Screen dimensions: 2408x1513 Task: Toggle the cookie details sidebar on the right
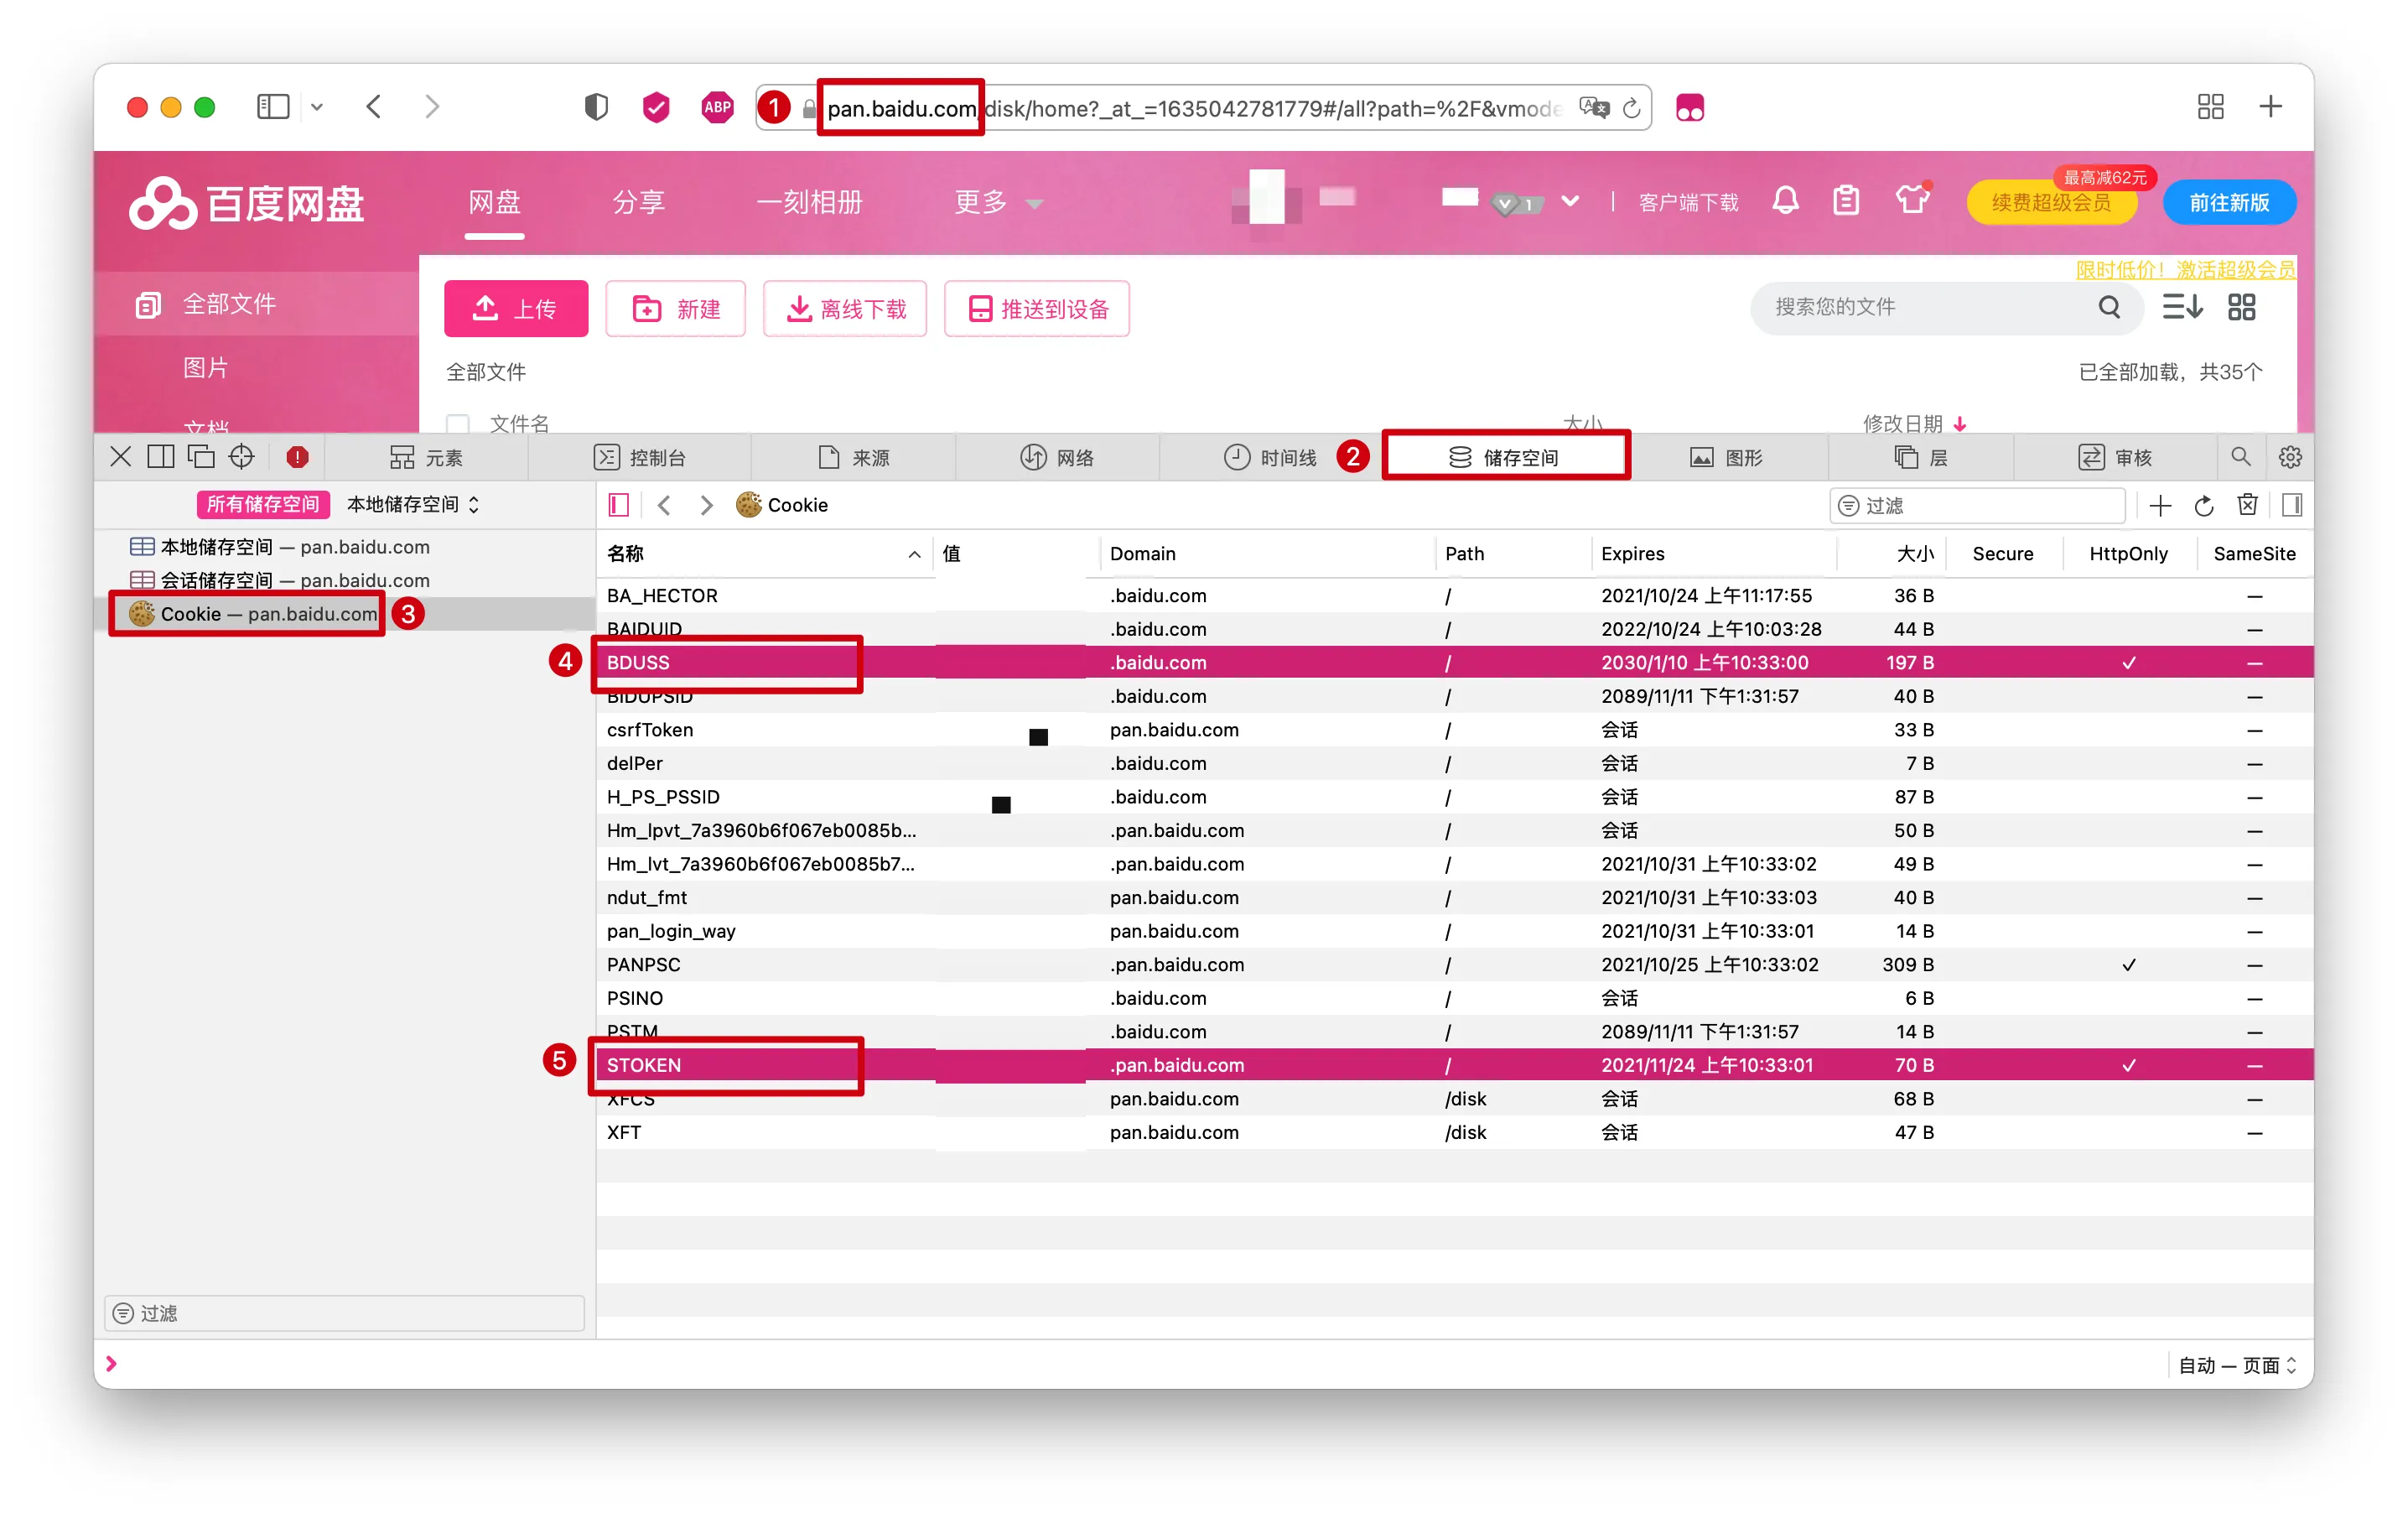click(x=2292, y=505)
